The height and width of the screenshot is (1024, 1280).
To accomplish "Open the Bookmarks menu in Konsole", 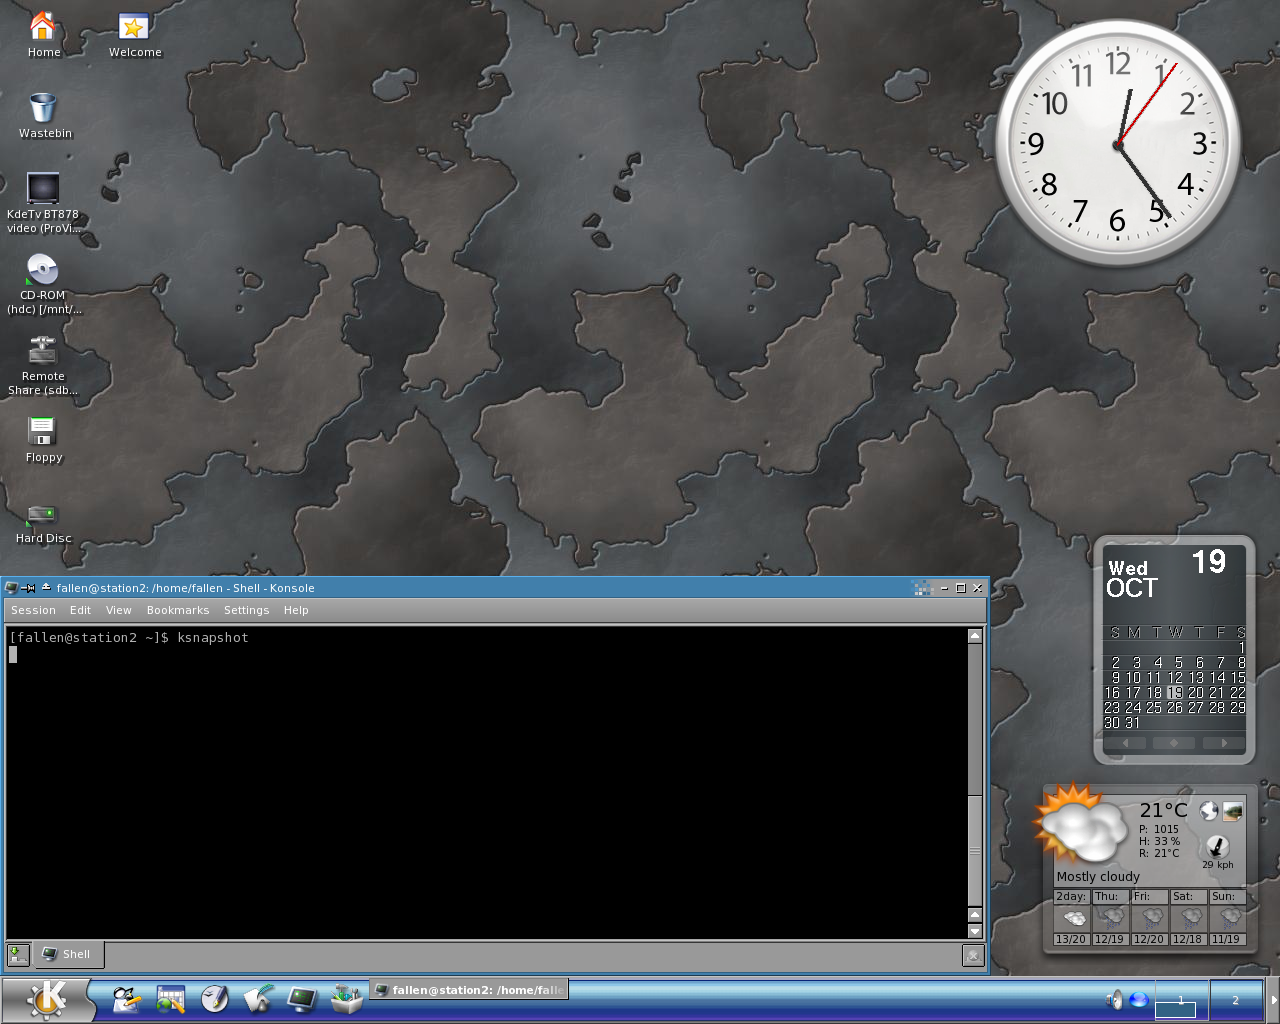I will tap(178, 610).
